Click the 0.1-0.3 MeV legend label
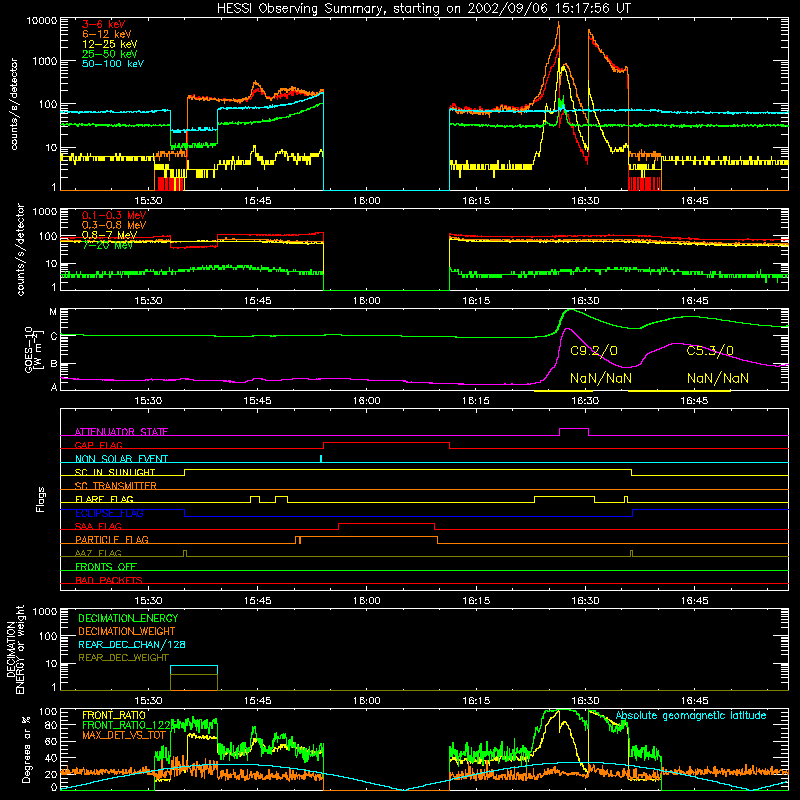 pyautogui.click(x=114, y=215)
